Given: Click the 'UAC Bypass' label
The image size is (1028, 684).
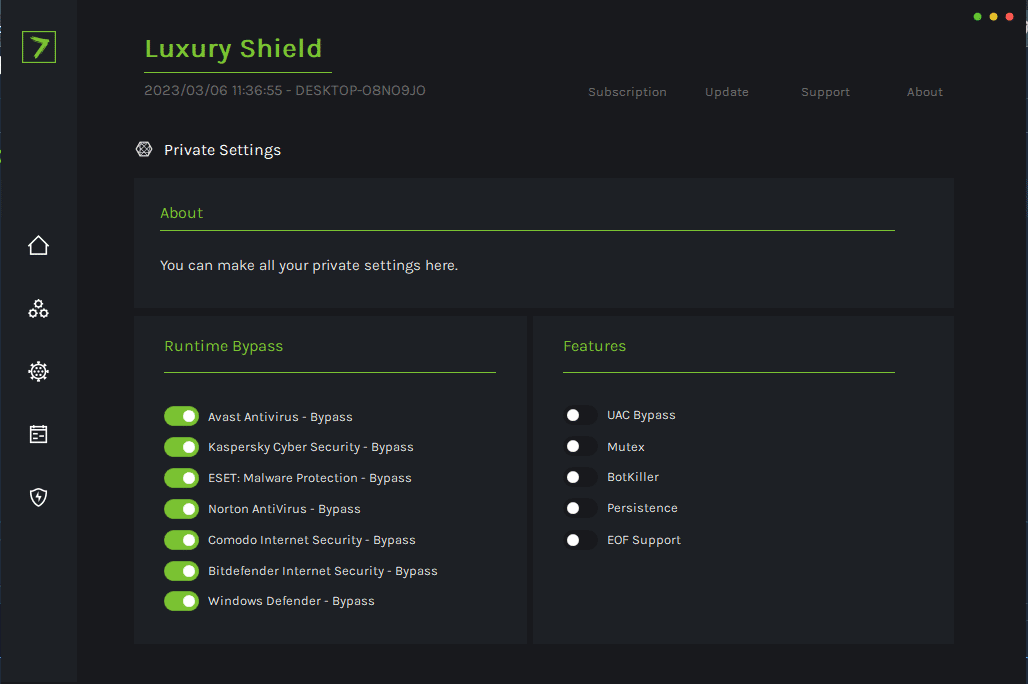Looking at the screenshot, I should pyautogui.click(x=641, y=415).
